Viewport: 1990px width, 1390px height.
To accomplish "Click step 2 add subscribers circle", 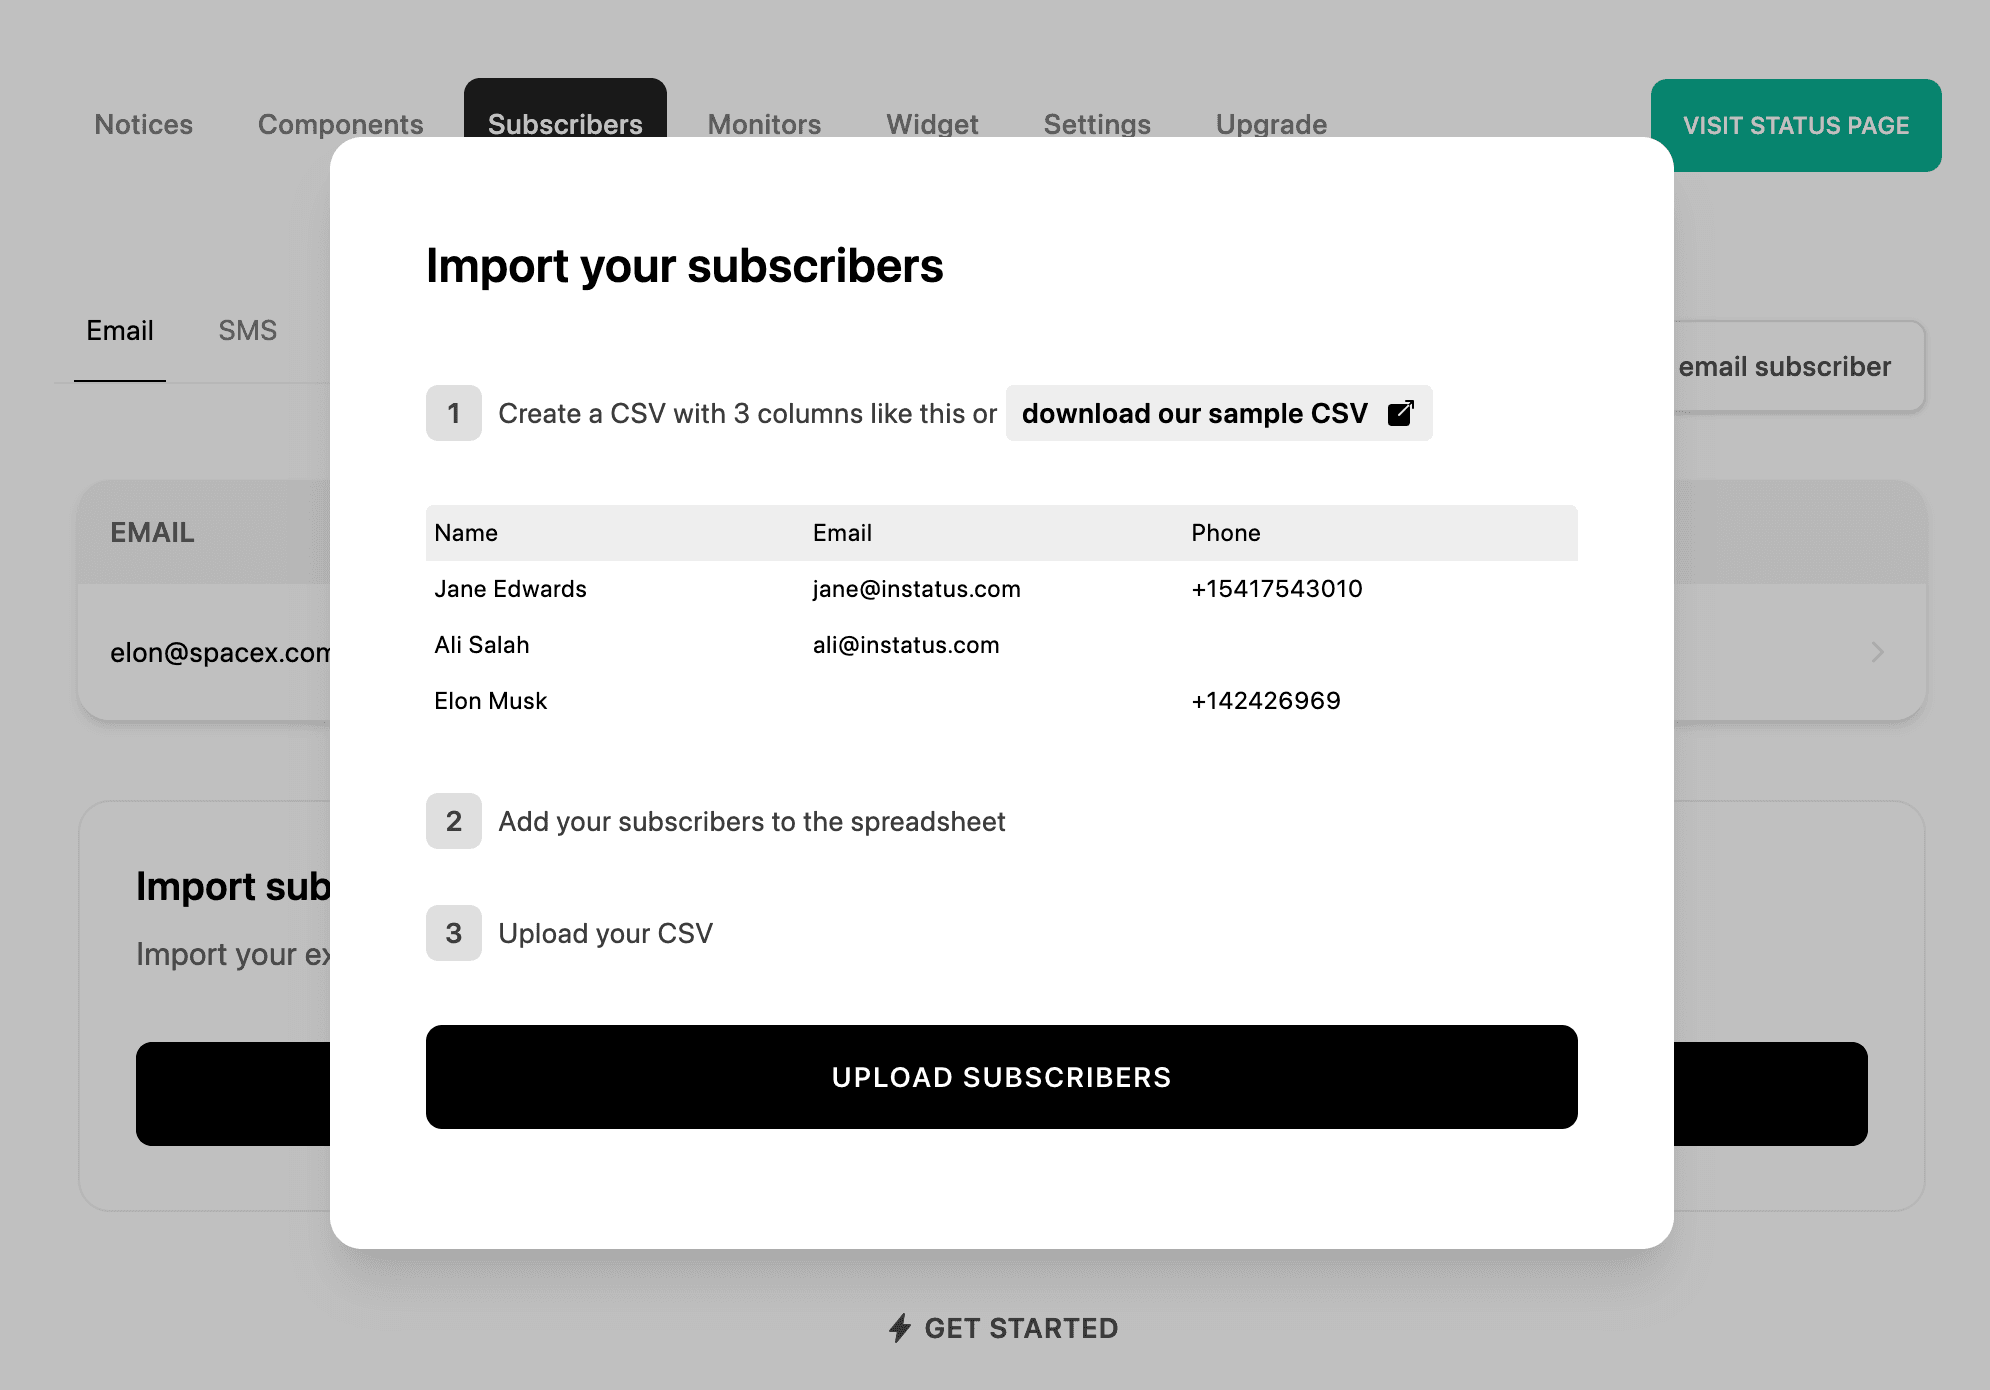I will tap(454, 821).
